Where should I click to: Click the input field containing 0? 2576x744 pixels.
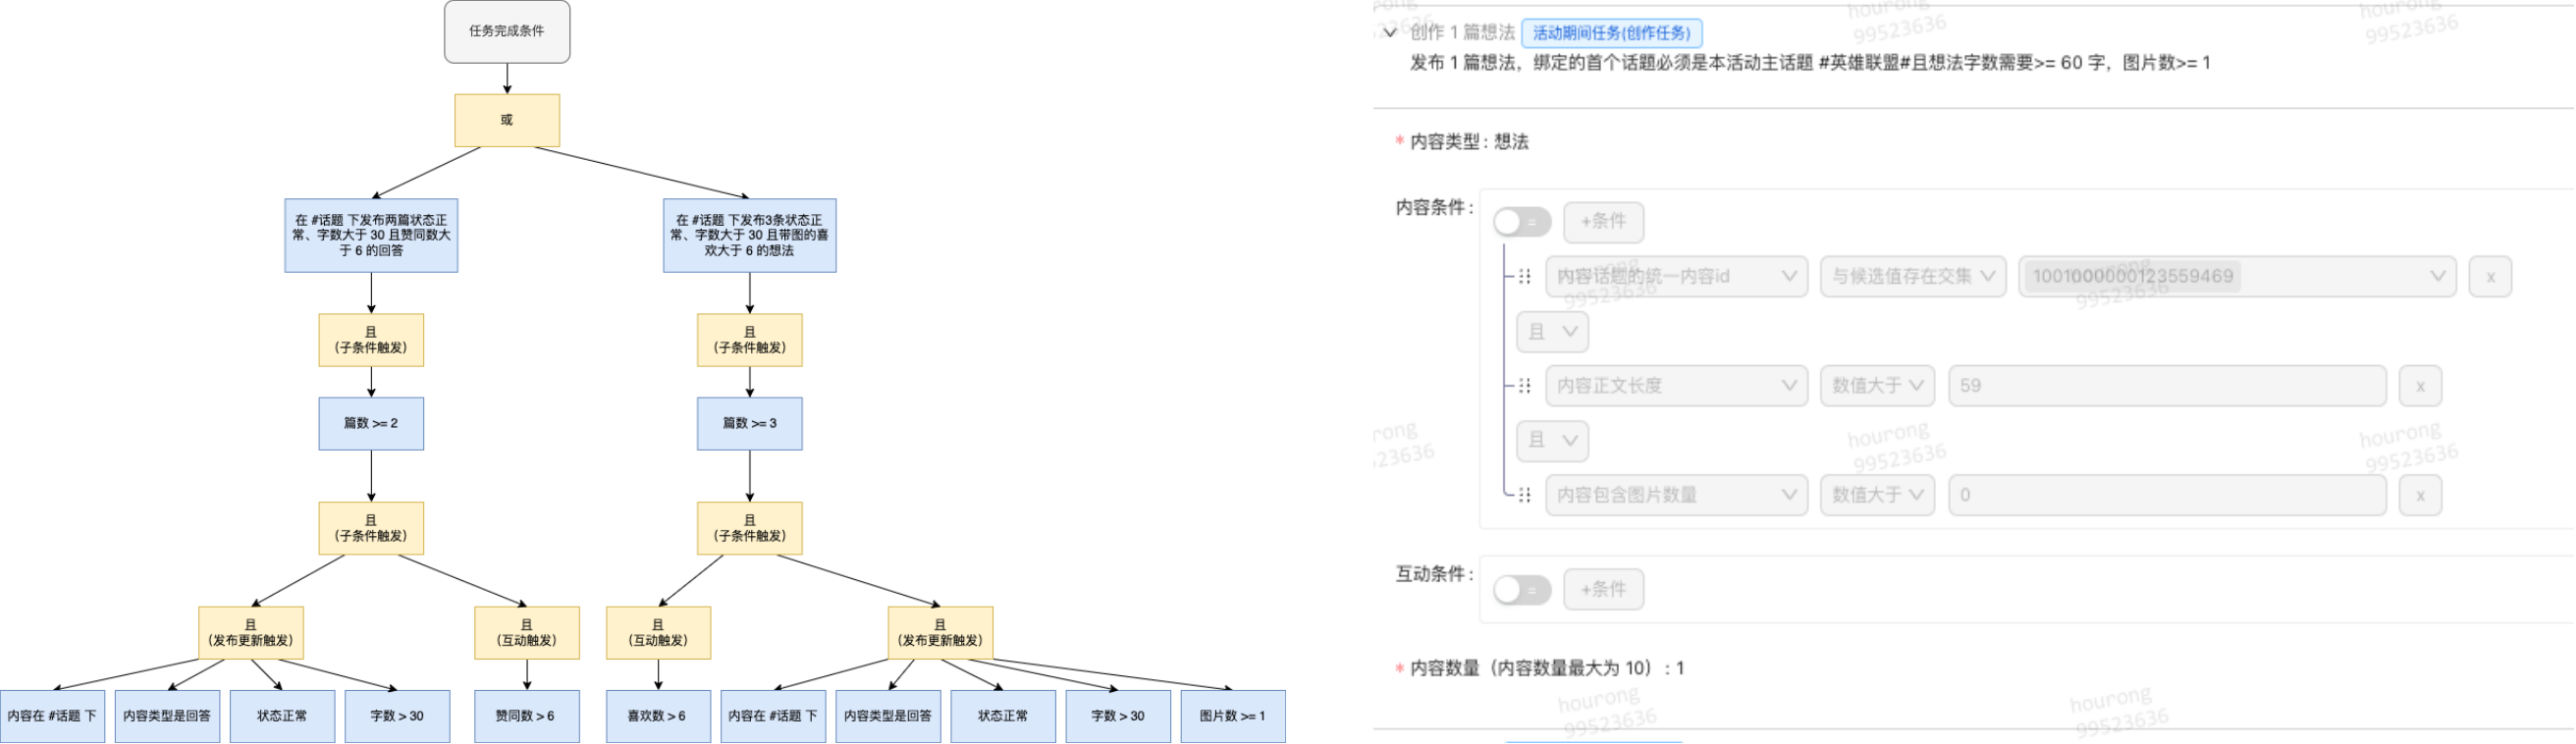[2167, 495]
